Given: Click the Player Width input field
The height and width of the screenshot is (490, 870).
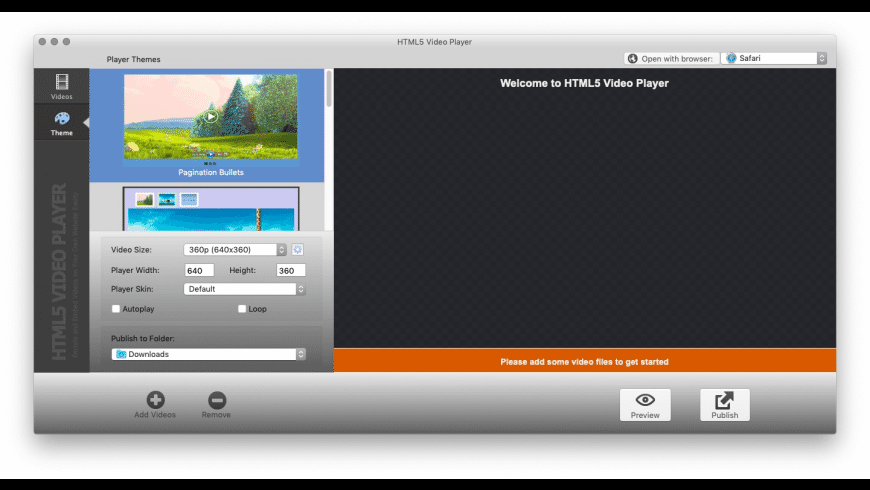Looking at the screenshot, I should click(199, 271).
